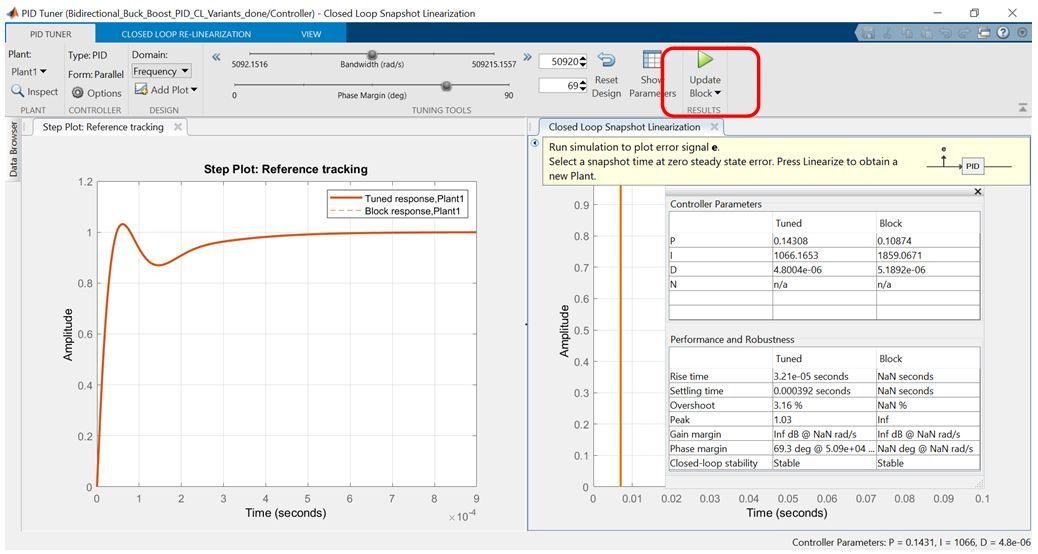
Task: Close the Step Plot: Reference tracking tab
Action: (178, 127)
